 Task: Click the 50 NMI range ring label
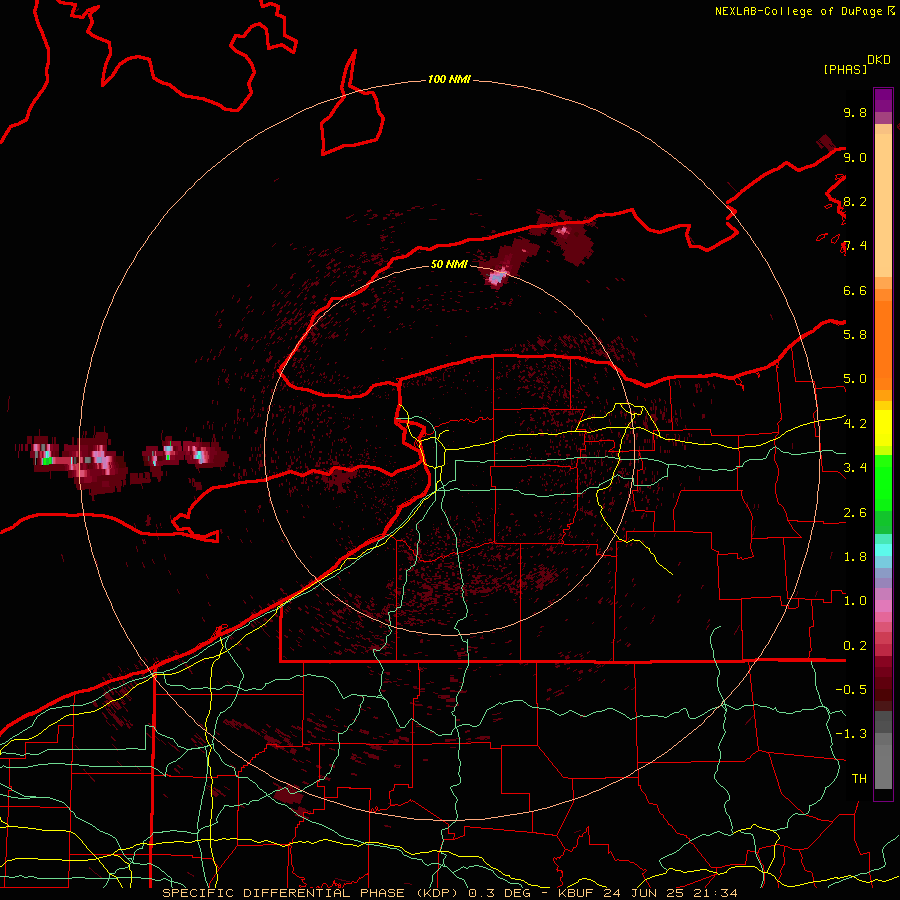coord(449,264)
